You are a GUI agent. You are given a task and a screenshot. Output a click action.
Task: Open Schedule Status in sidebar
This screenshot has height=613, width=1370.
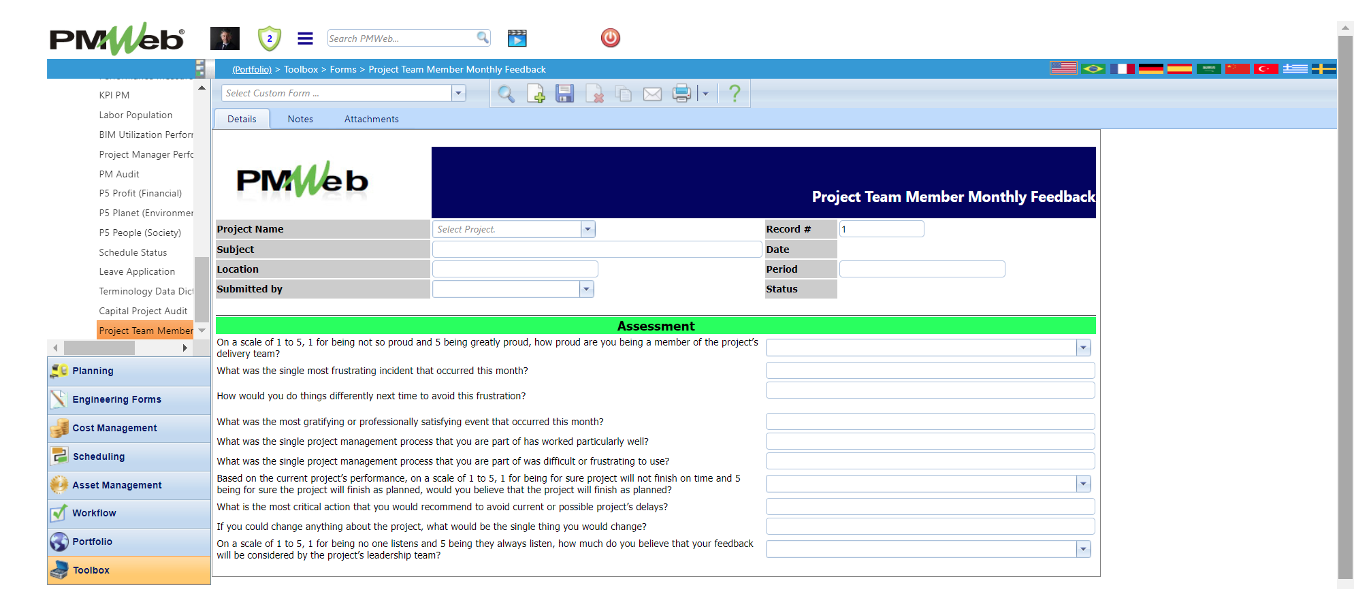pos(133,253)
